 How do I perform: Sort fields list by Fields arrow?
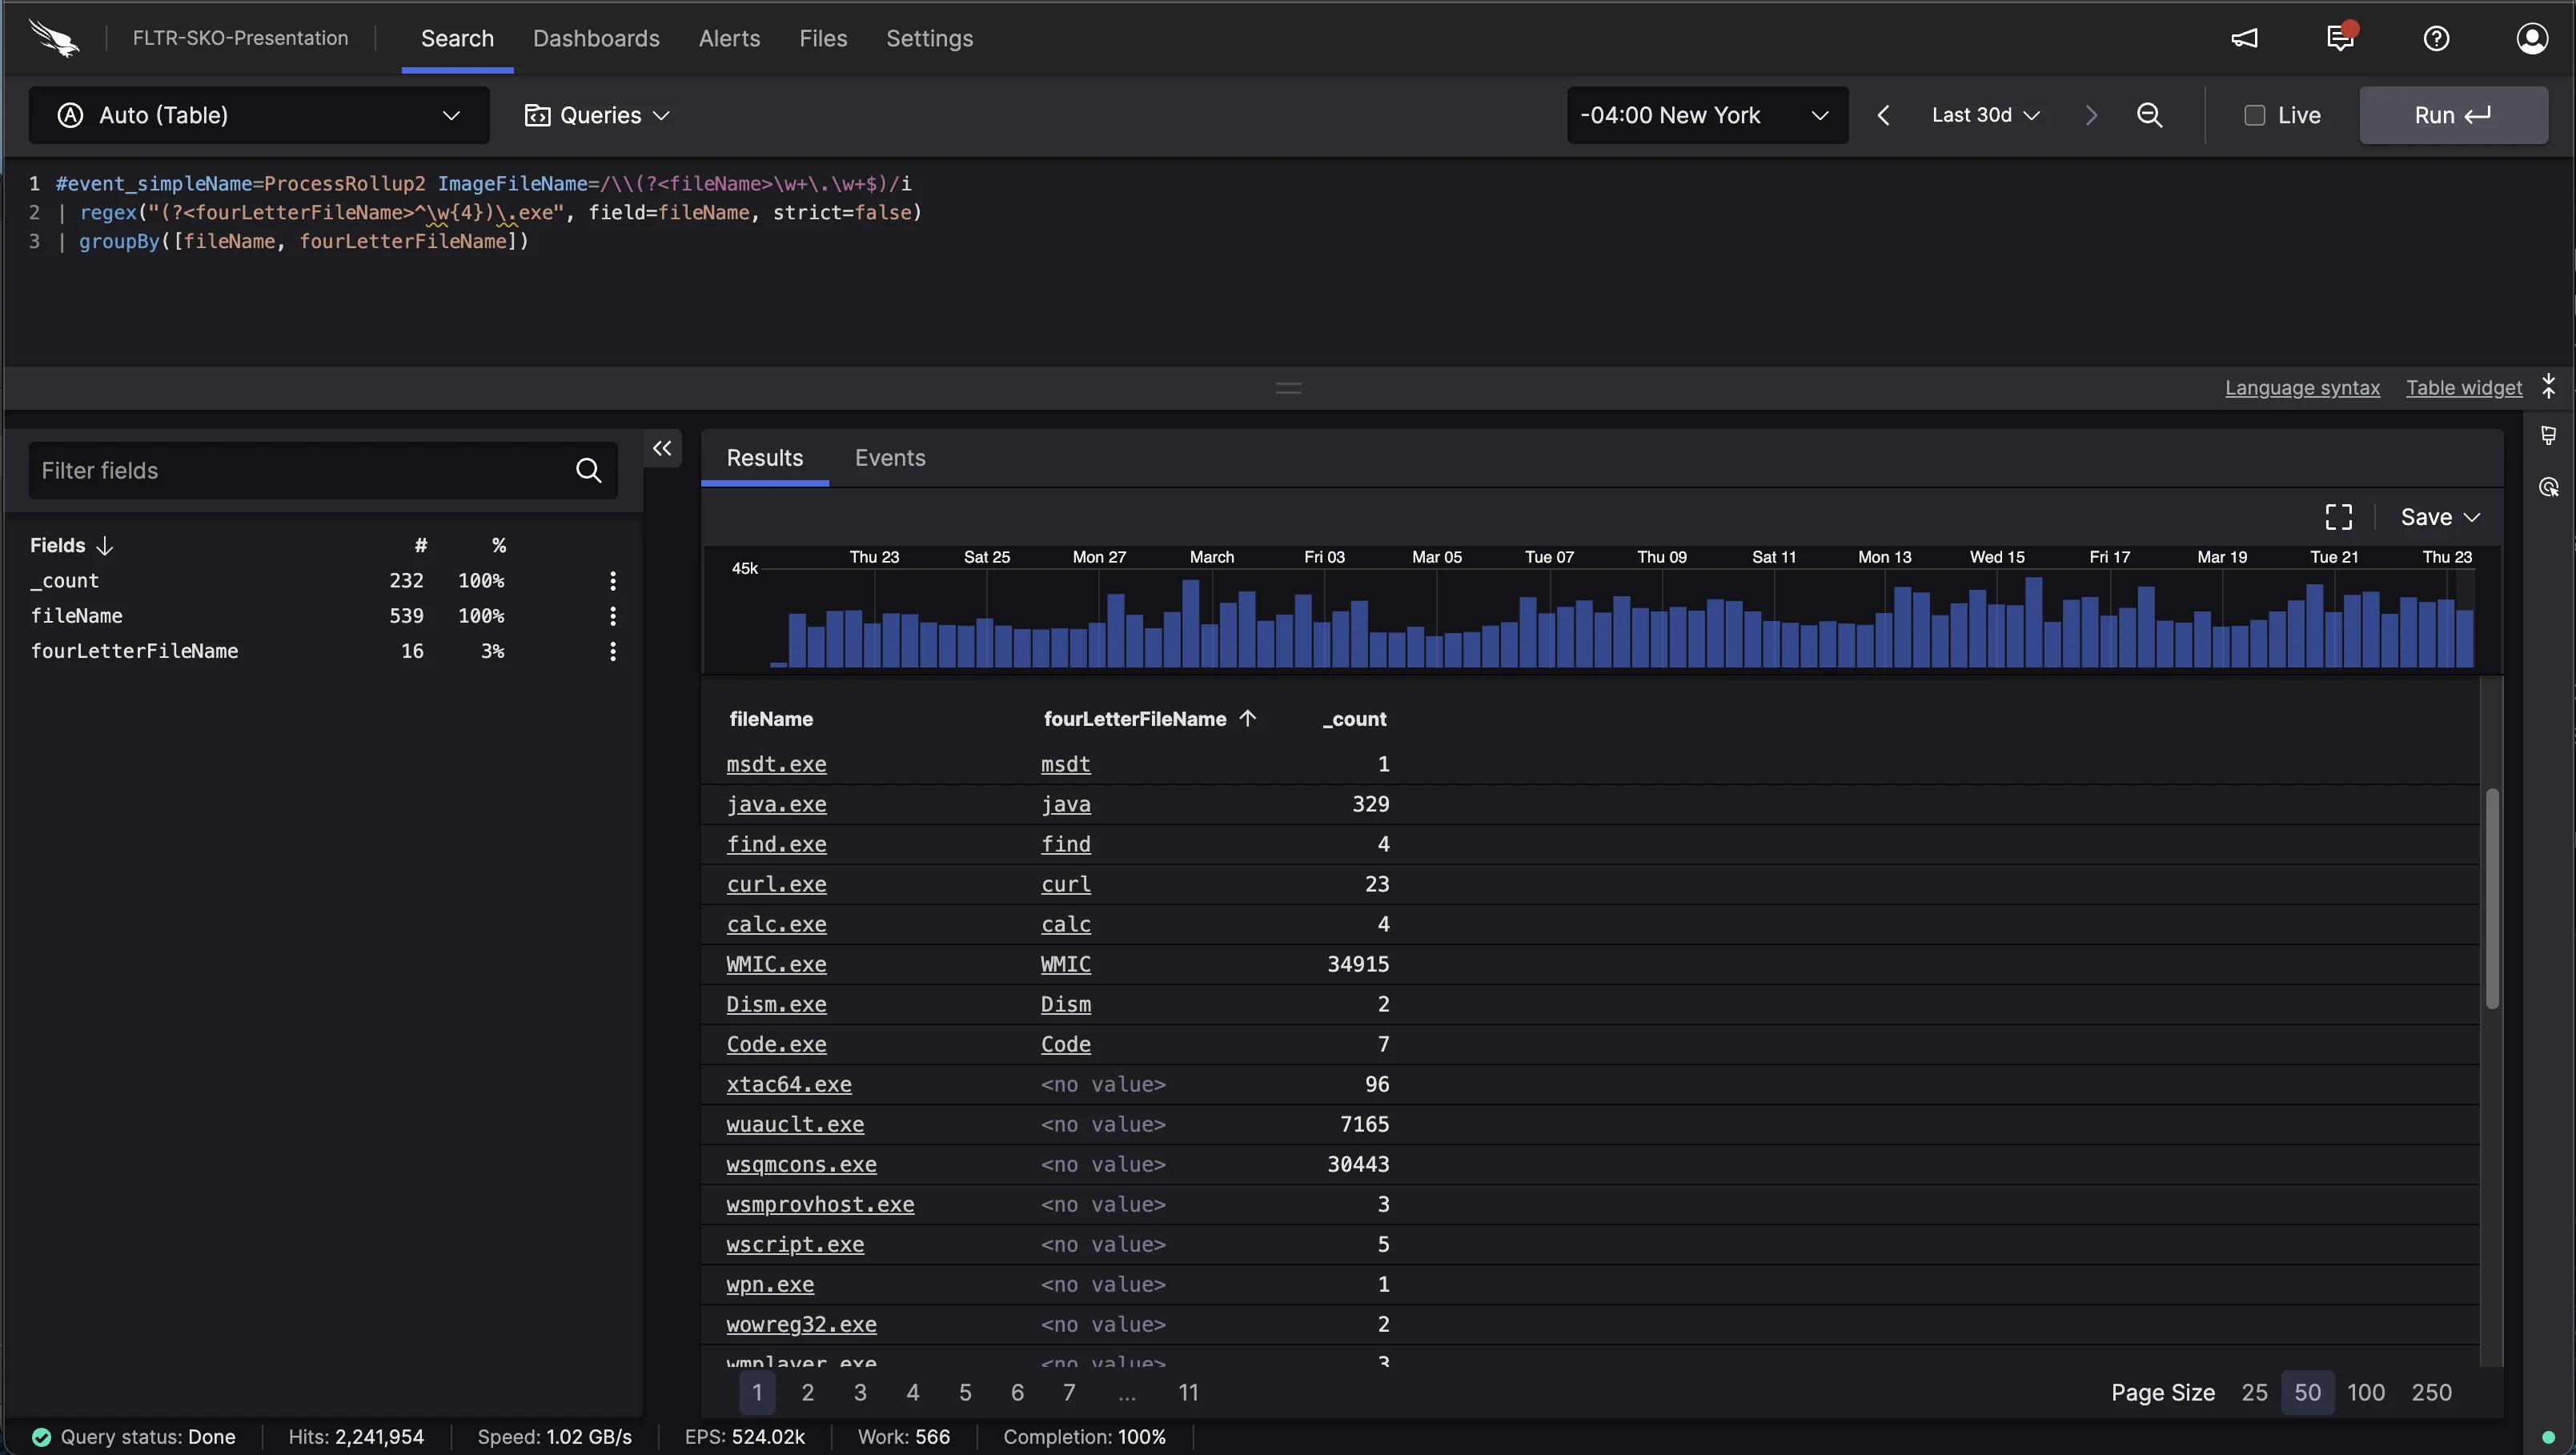[105, 545]
